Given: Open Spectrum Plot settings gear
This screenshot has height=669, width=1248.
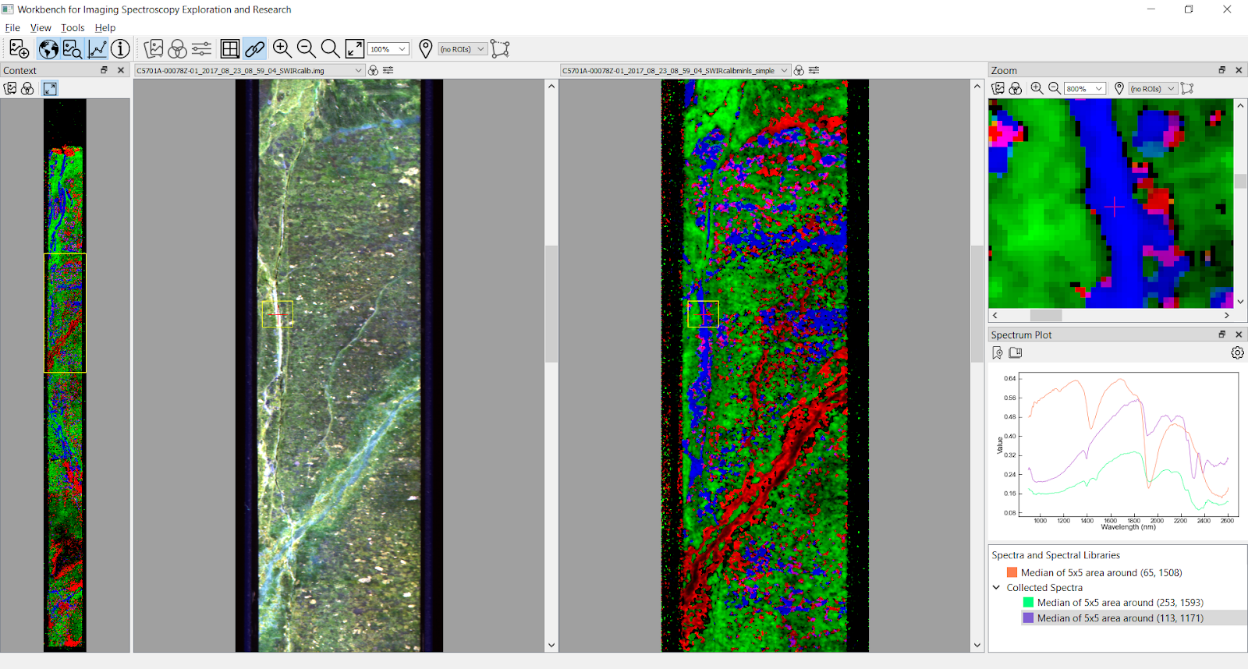Looking at the screenshot, I should pyautogui.click(x=1237, y=353).
